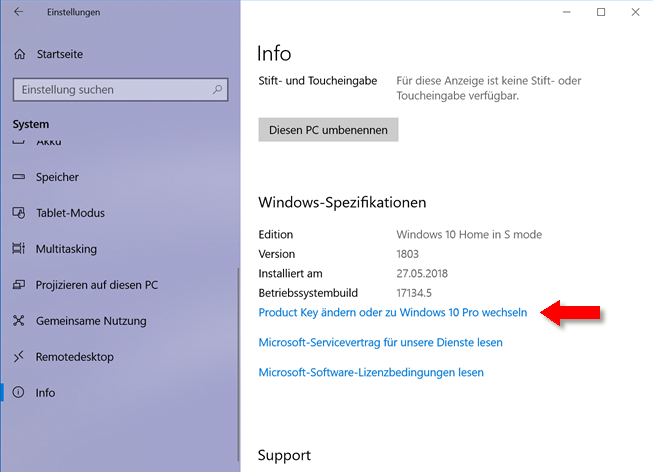Click Diesen PC umbenennen button
653x472 pixels.
click(328, 130)
